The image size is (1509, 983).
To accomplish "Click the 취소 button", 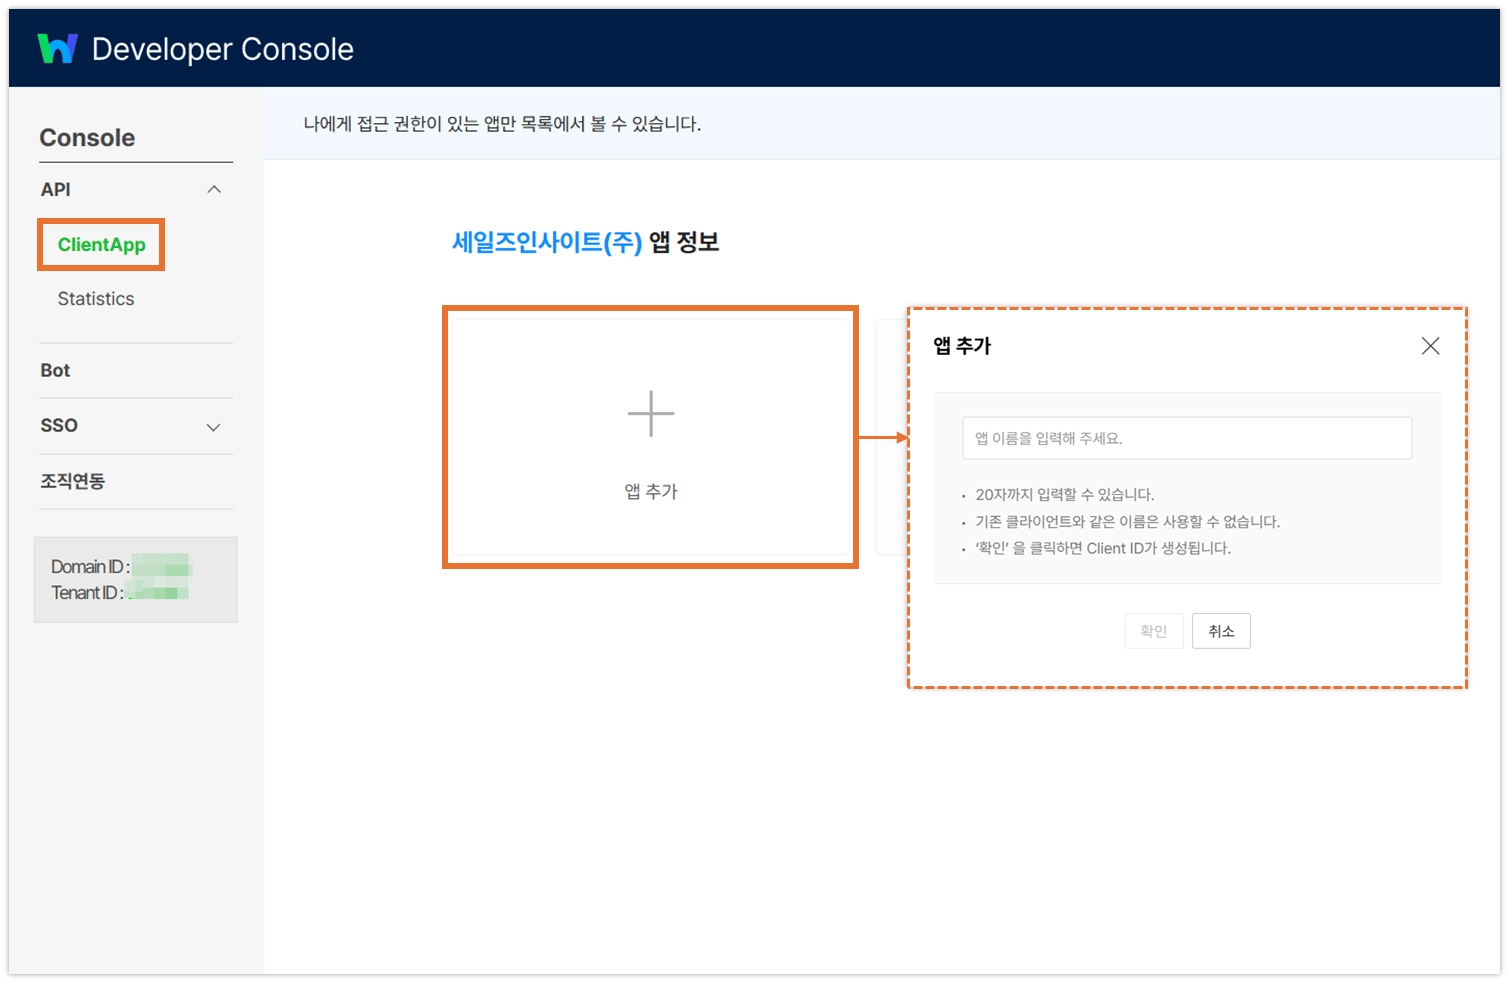I will coord(1221,631).
